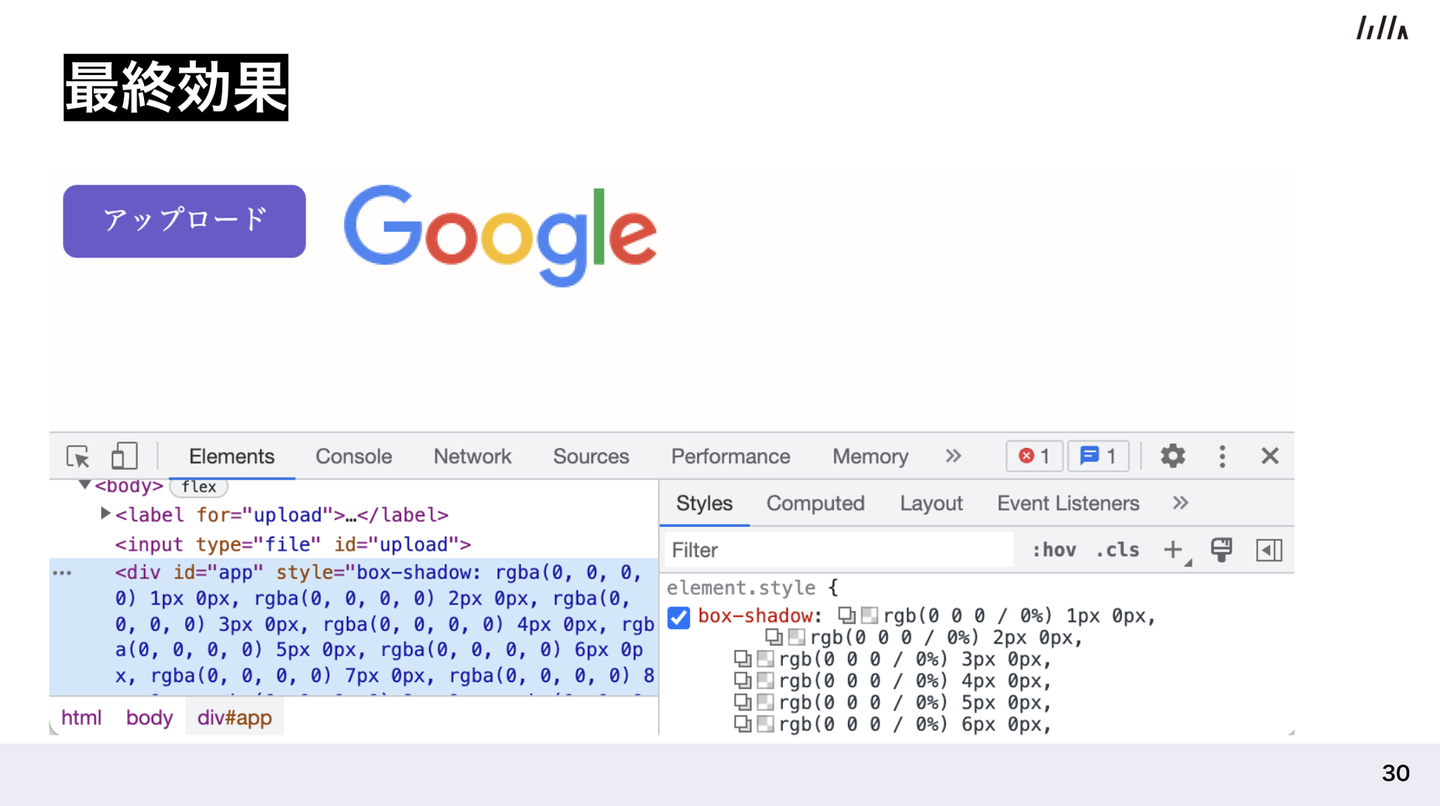Screen dimensions: 1440x806
Task: Click the element.style selector text
Action: pyautogui.click(x=741, y=588)
